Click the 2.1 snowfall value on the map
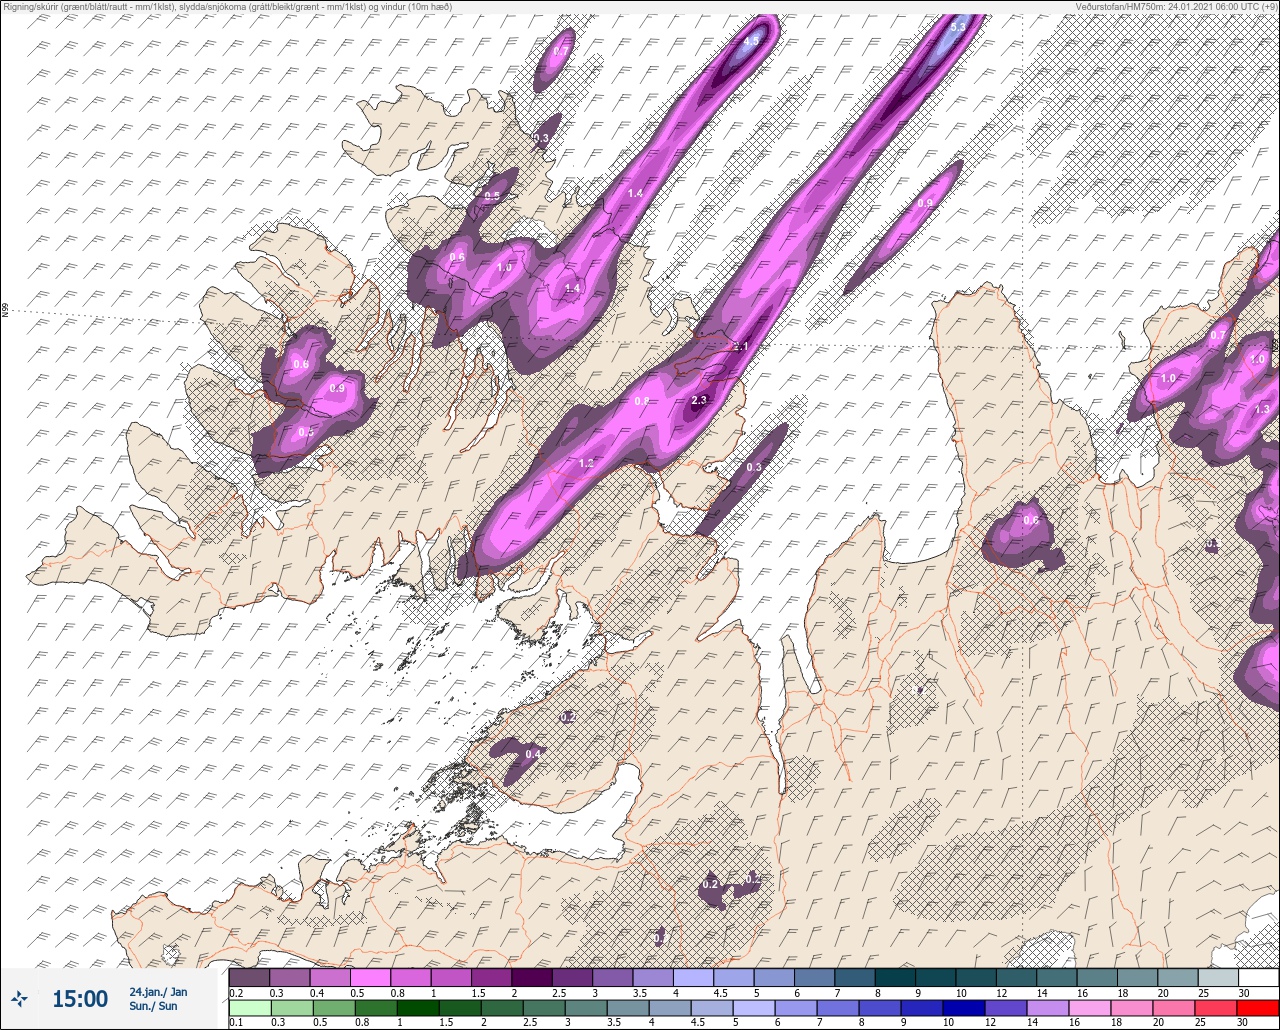 (x=741, y=347)
